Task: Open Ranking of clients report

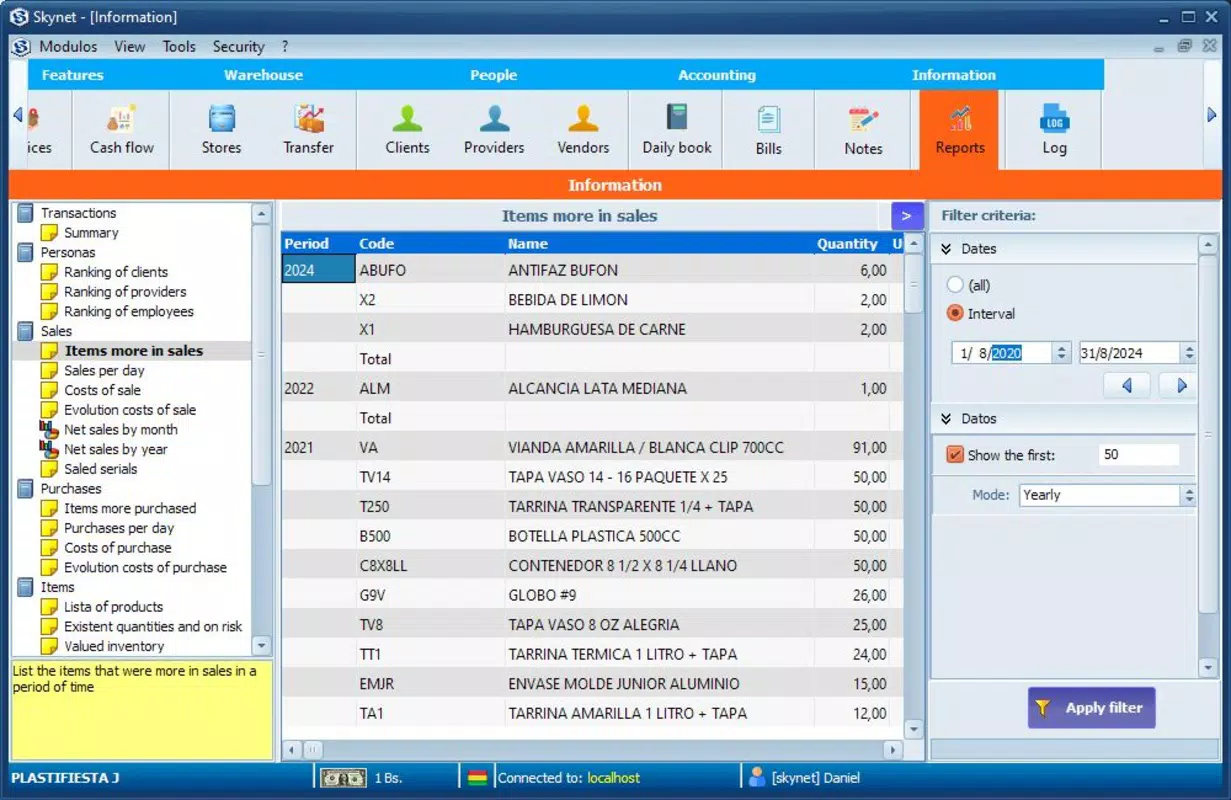Action: pyautogui.click(x=116, y=272)
